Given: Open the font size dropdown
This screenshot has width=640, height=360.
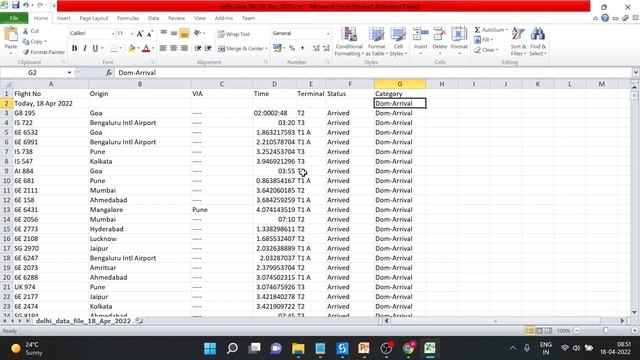Looking at the screenshot, I should pyautogui.click(x=132, y=33).
